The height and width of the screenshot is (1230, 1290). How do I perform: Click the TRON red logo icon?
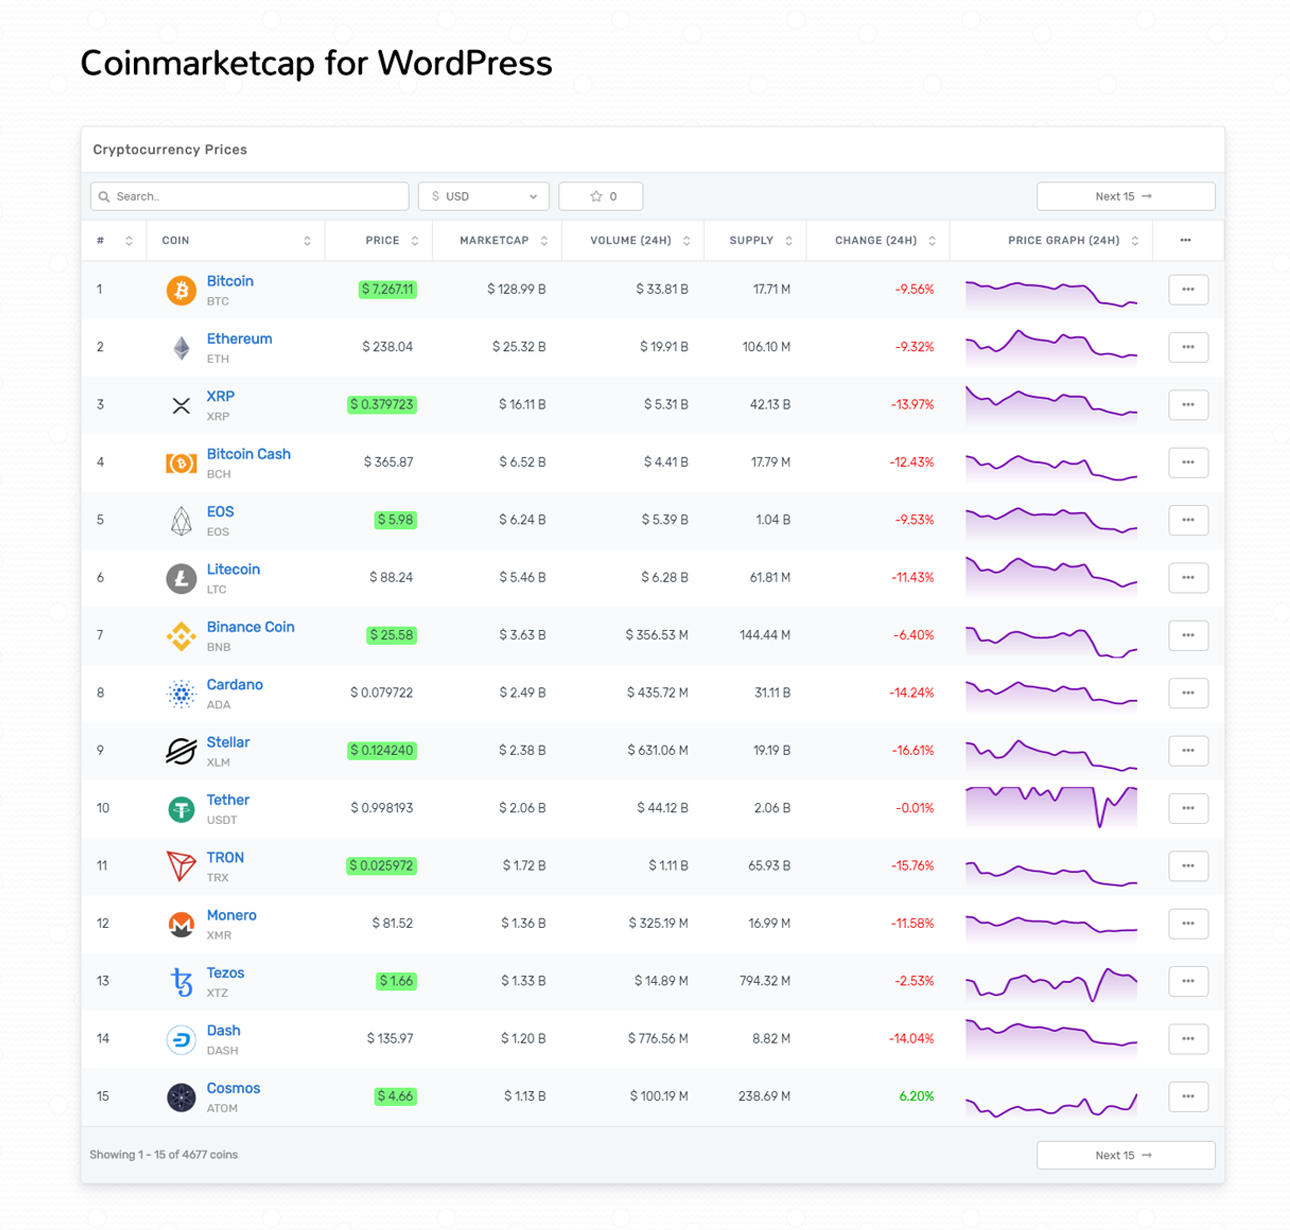pos(181,866)
